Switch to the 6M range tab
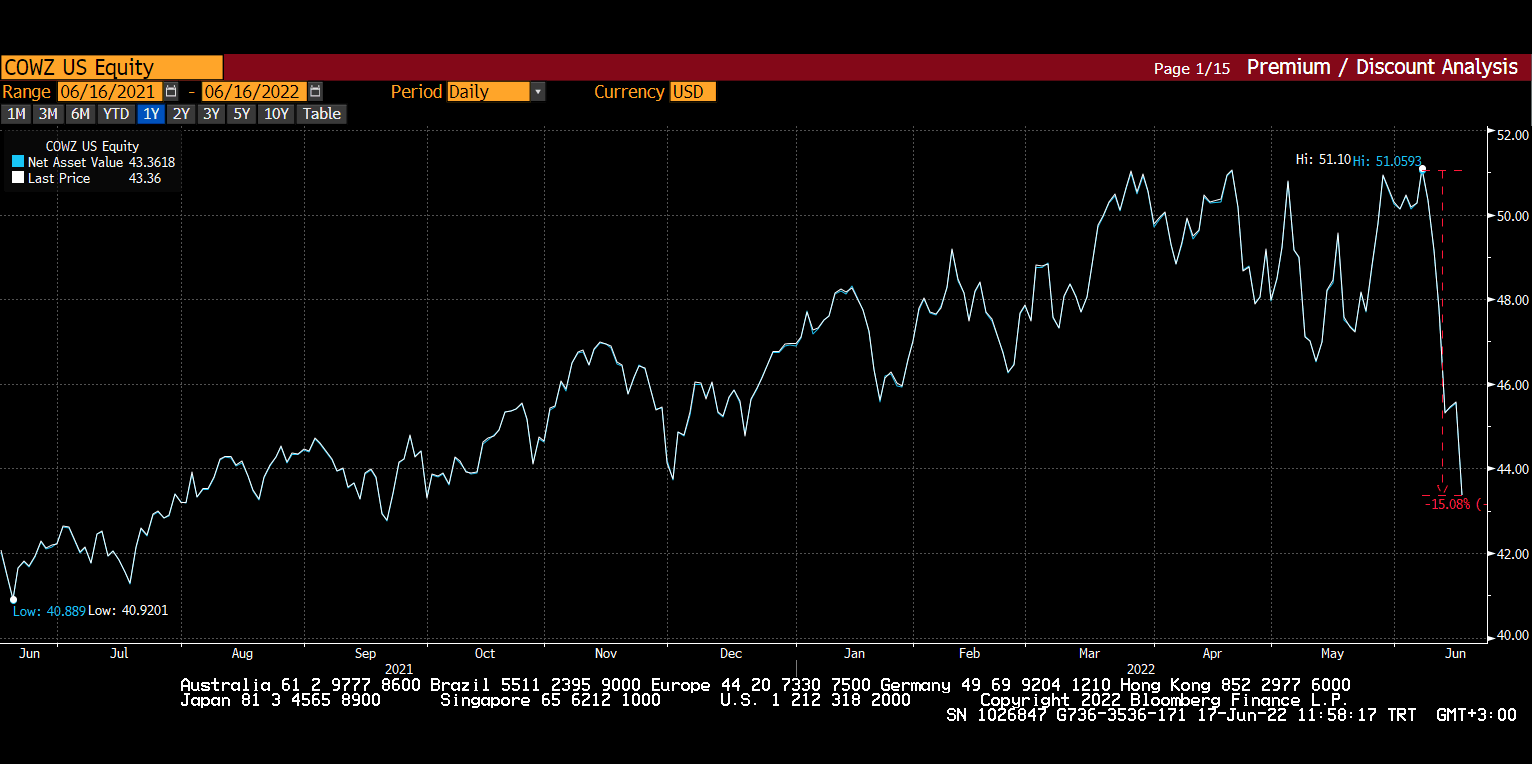 coord(81,114)
